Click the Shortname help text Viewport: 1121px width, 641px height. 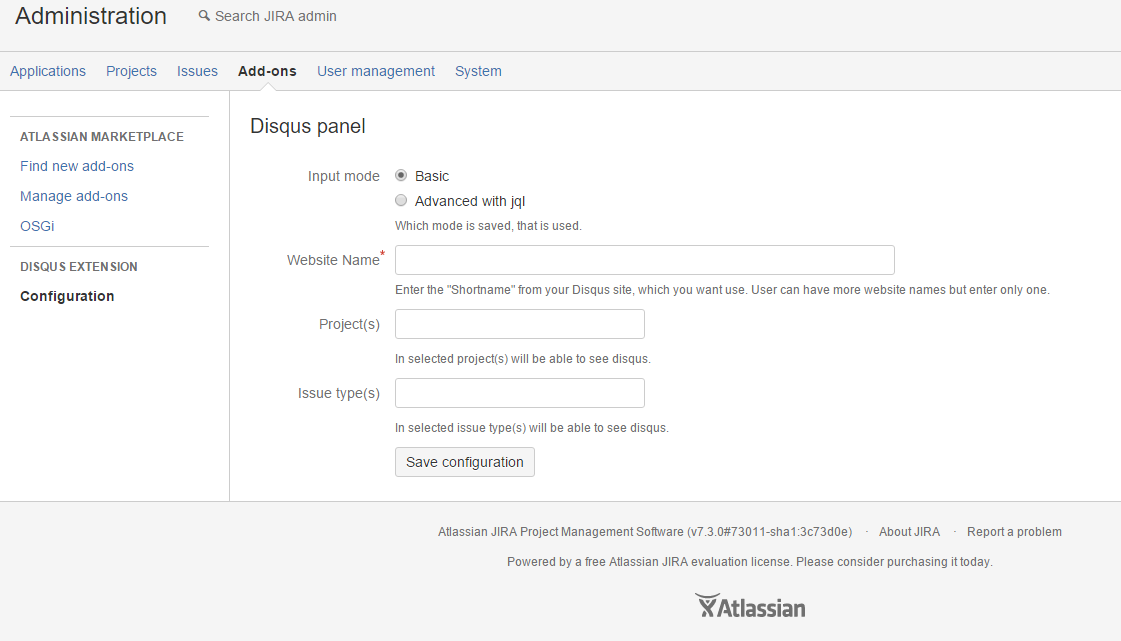[722, 289]
